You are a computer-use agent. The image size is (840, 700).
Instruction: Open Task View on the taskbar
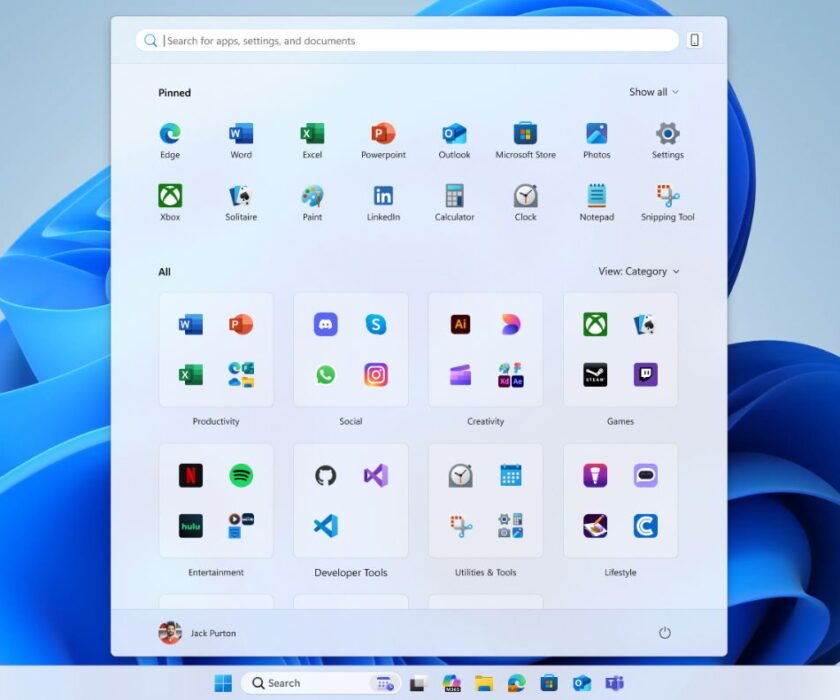(418, 683)
